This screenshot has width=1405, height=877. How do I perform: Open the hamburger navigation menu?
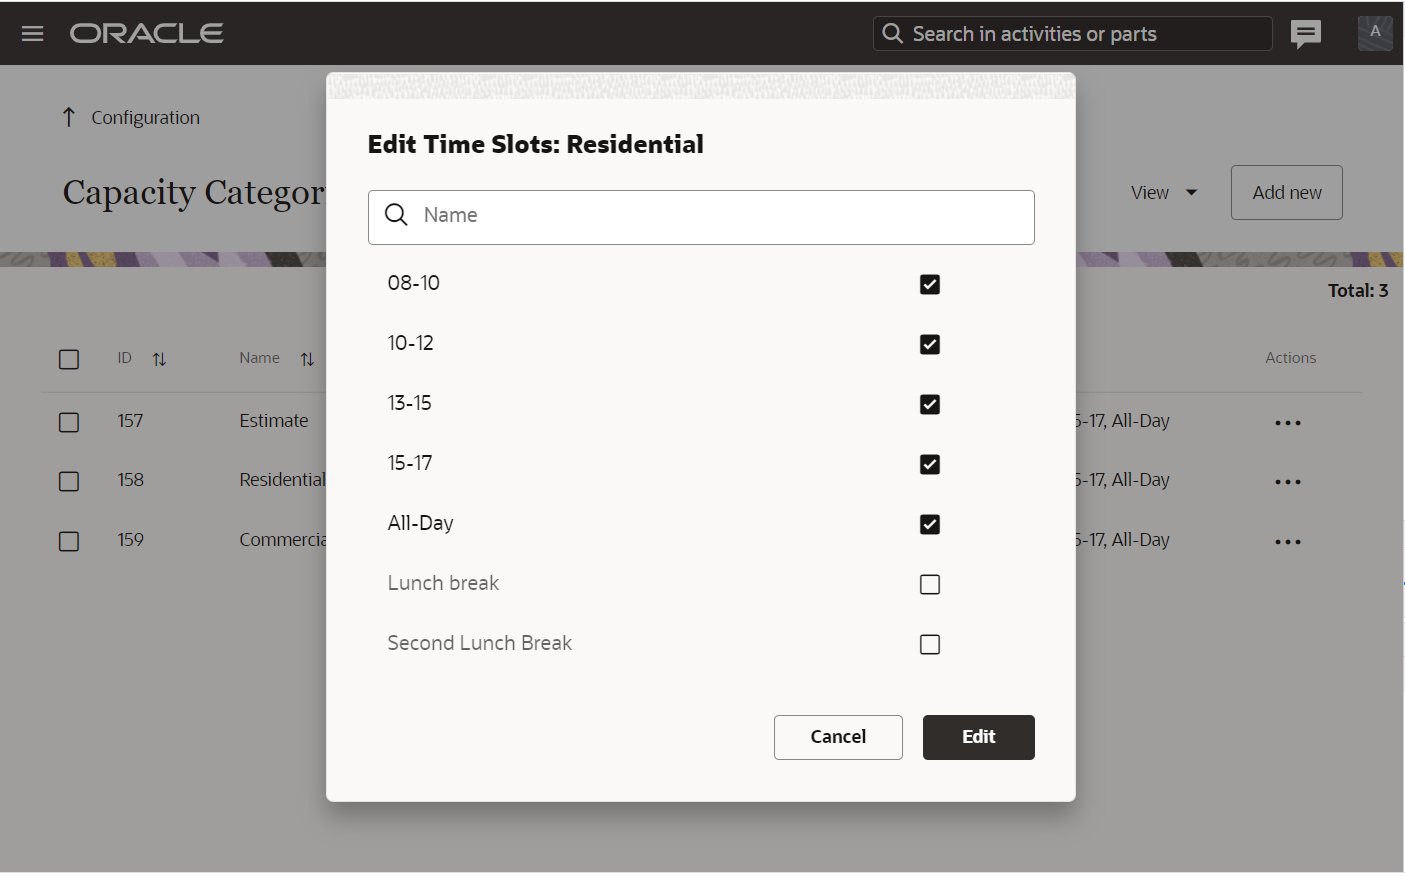click(32, 34)
